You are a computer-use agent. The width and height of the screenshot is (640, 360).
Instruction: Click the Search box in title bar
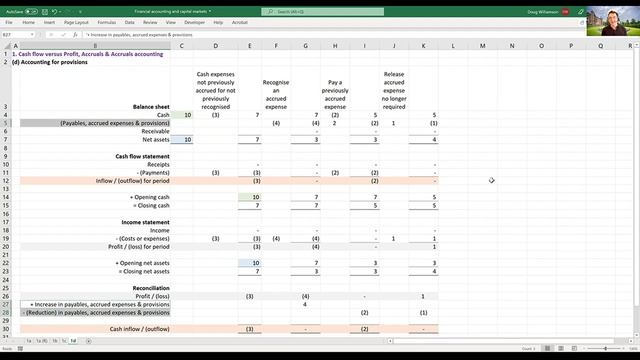[x=322, y=12]
